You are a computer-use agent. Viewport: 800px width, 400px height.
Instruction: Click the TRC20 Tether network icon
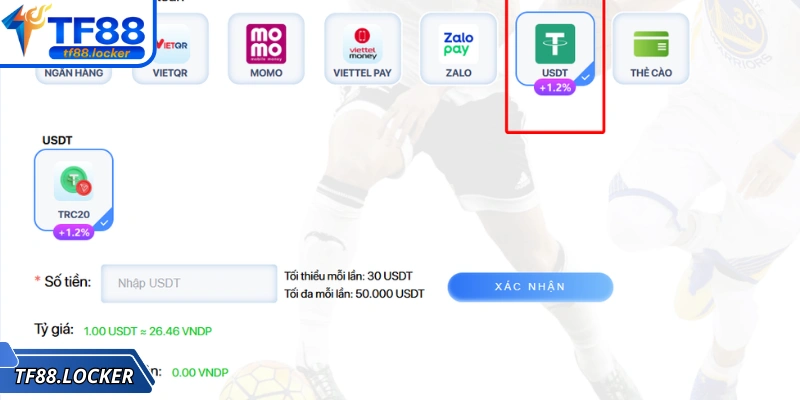(x=73, y=181)
